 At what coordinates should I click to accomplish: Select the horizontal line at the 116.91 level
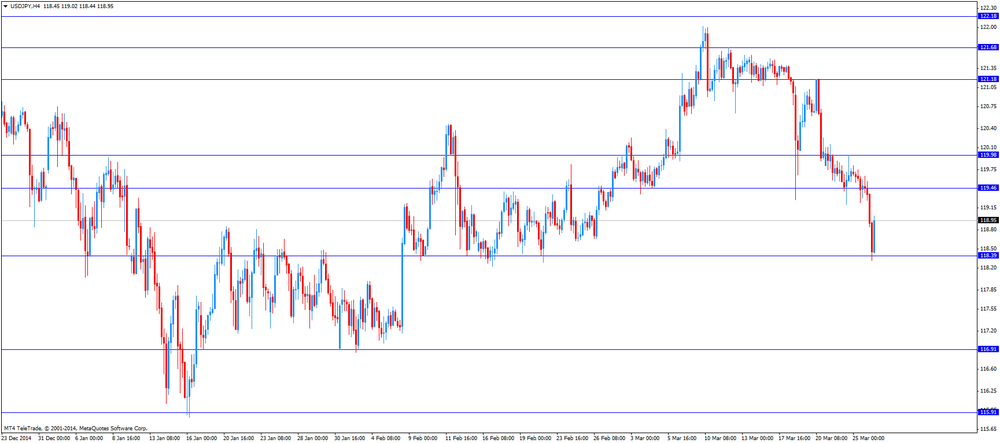(x=489, y=349)
